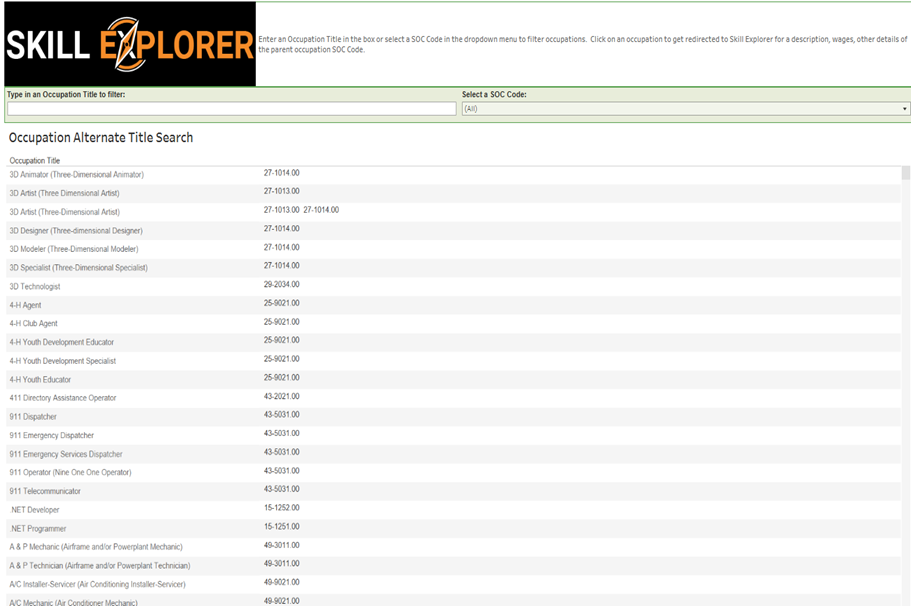
Task: Open the Select a SOC Code dropdown
Action: 686,109
